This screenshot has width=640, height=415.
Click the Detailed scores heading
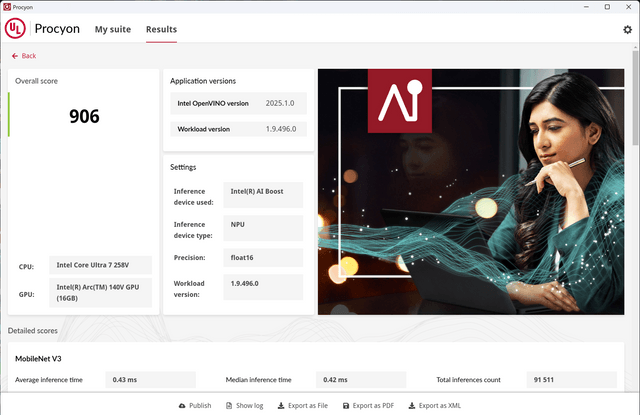[x=33, y=331]
